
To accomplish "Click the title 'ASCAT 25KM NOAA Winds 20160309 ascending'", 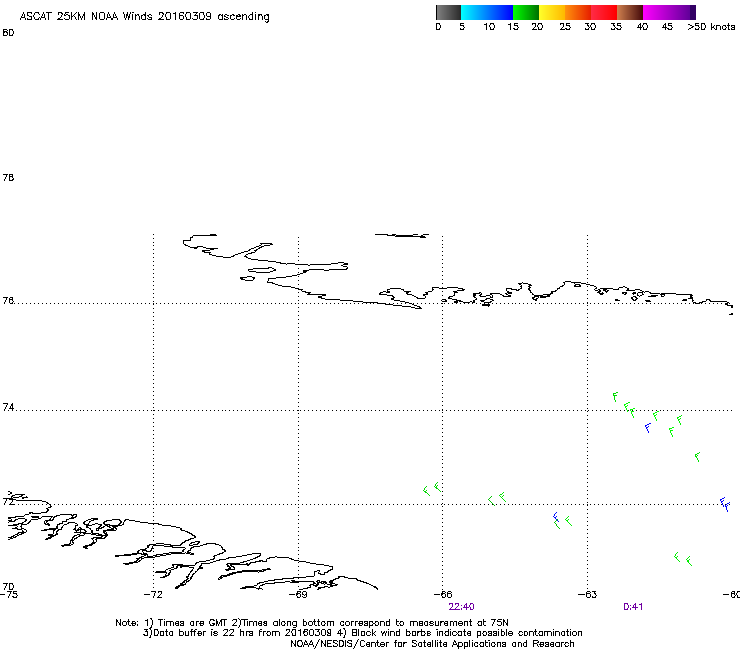I will [x=144, y=17].
